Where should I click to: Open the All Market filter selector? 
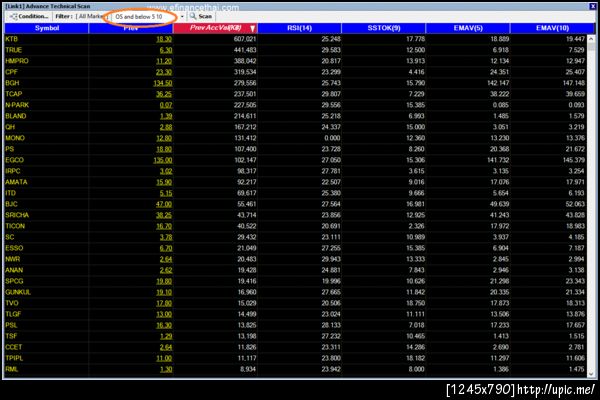pyautogui.click(x=90, y=16)
